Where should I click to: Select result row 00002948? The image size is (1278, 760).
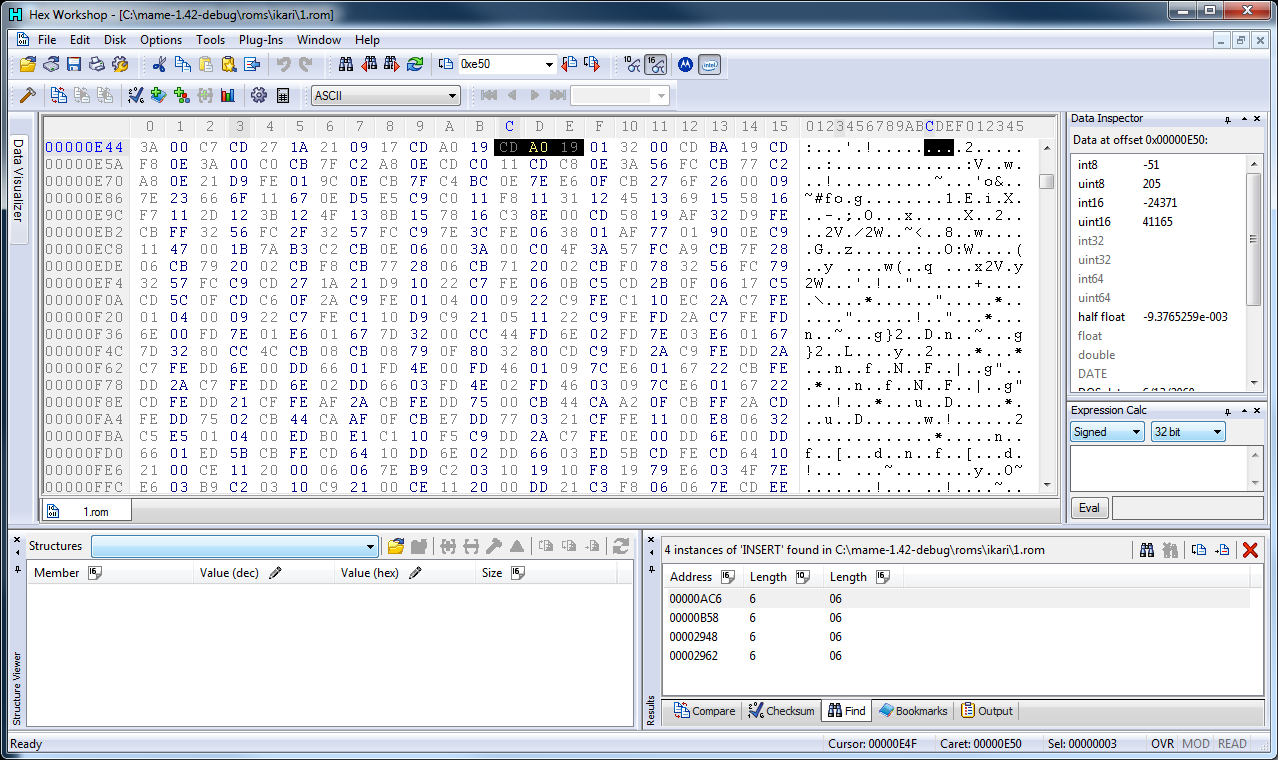click(x=956, y=636)
